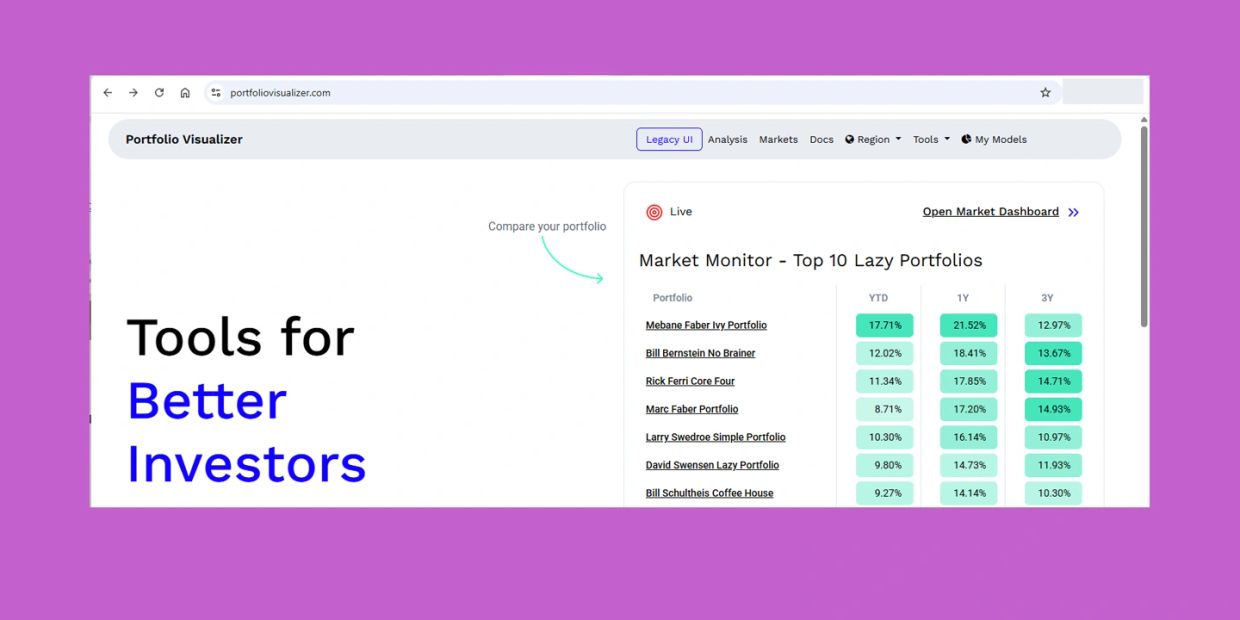Click the Compare your portfolio text
This screenshot has width=1240, height=620.
[547, 227]
